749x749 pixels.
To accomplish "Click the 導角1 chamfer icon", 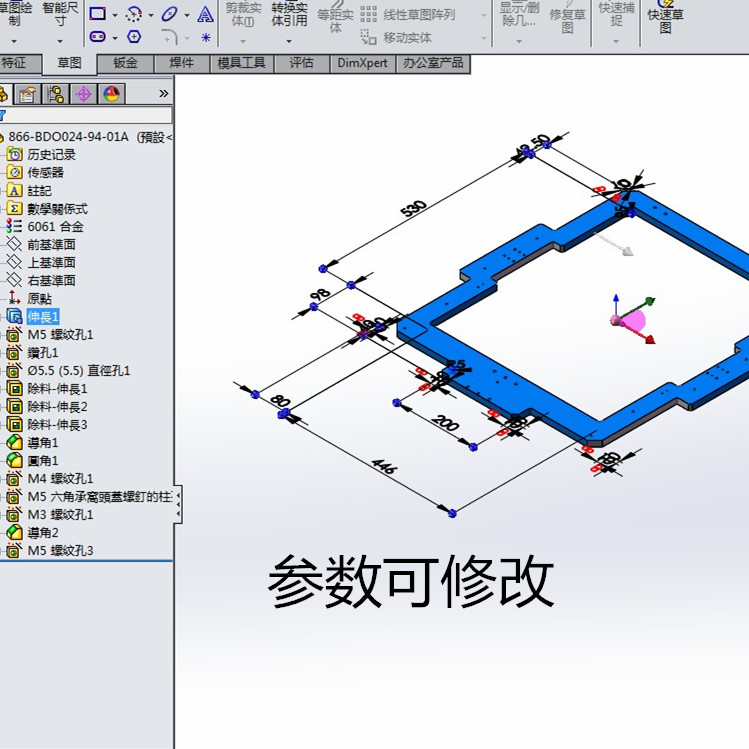I will (14, 442).
